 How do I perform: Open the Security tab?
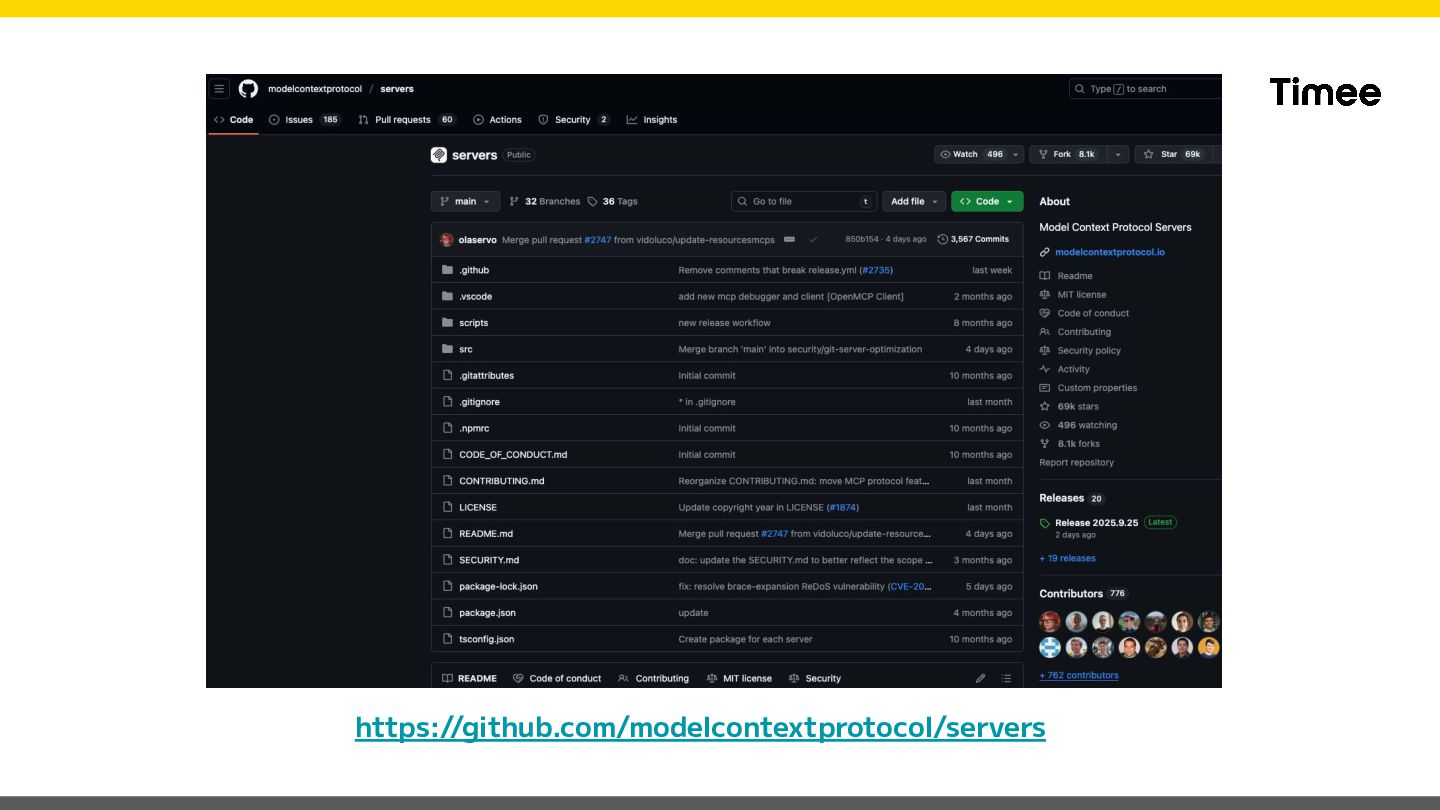[574, 120]
